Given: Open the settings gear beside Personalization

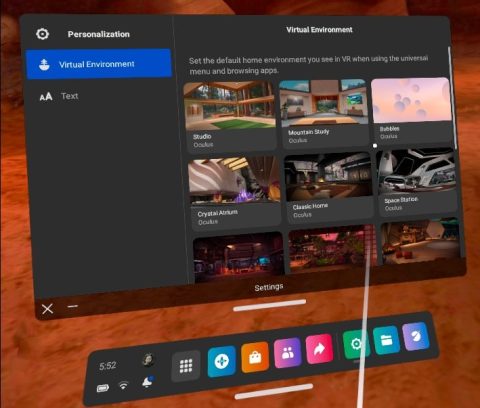Looking at the screenshot, I should pos(42,34).
